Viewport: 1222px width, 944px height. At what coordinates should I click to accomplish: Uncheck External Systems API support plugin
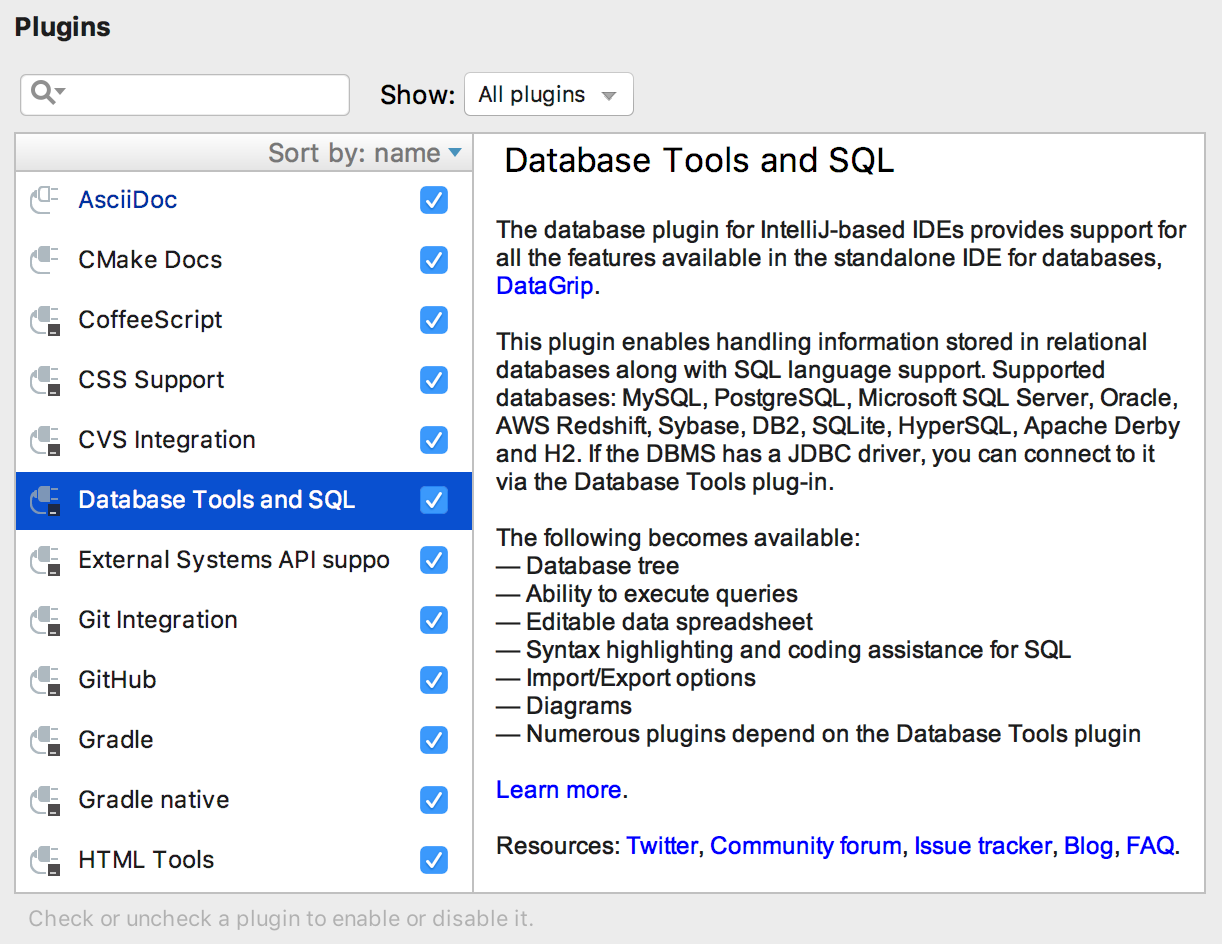pos(434,560)
